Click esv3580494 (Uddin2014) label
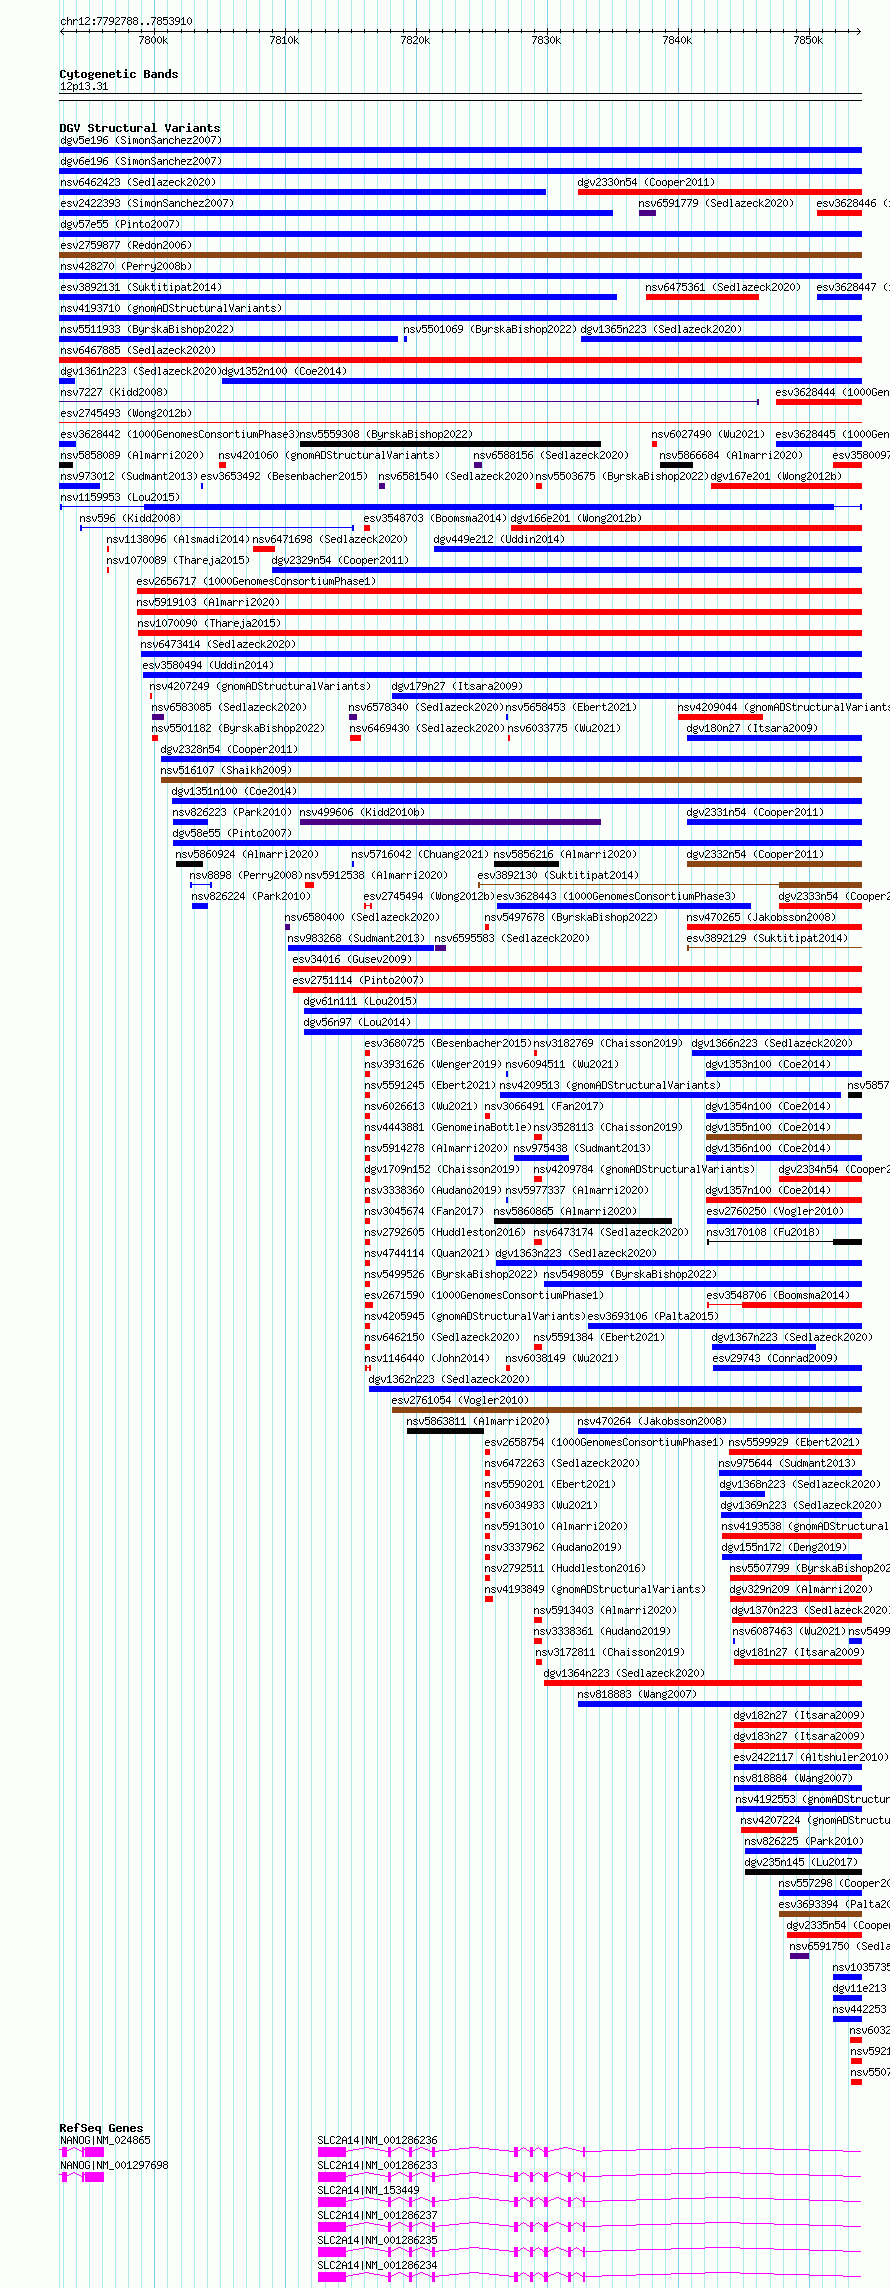This screenshot has height=2288, width=890. click(208, 666)
